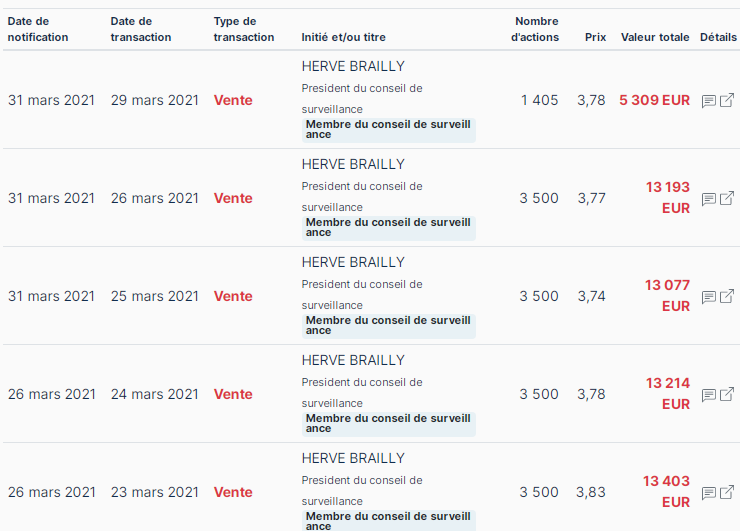Click Membre du conseil tag in first row
Viewport: 740px width, 531px height.
(389, 130)
